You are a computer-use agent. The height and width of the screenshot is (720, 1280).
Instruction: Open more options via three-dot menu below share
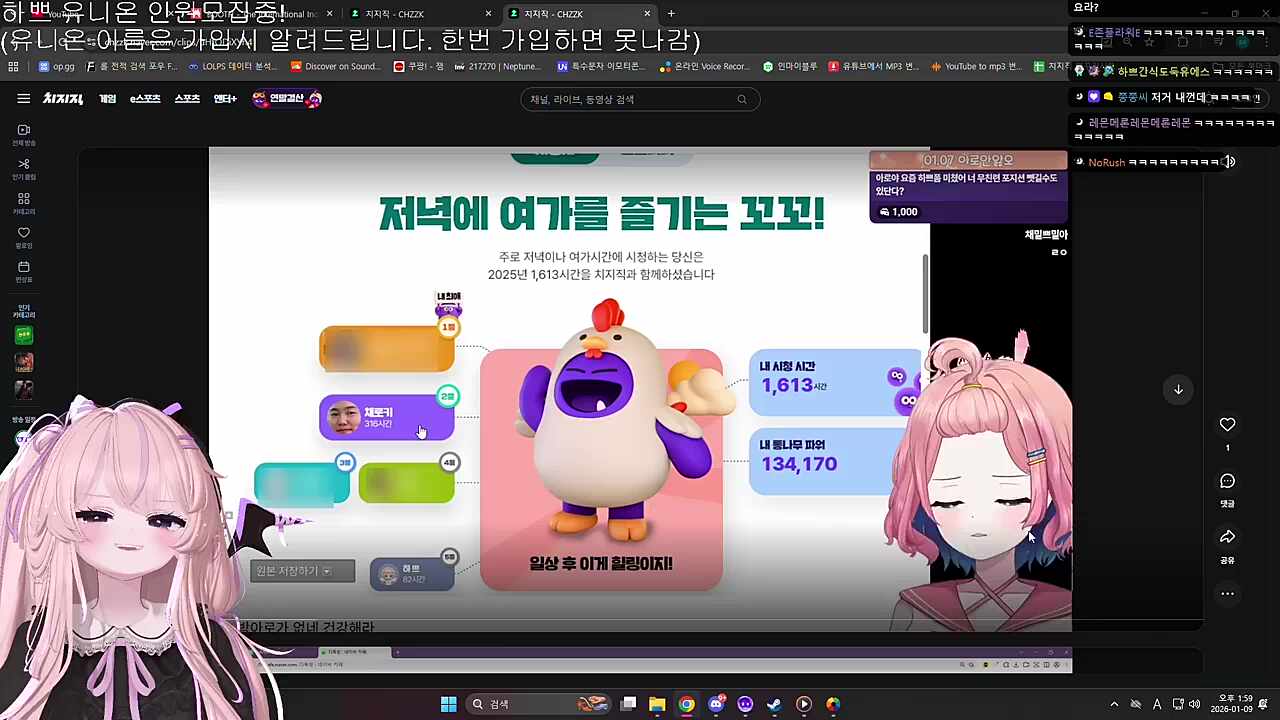pyautogui.click(x=1227, y=594)
